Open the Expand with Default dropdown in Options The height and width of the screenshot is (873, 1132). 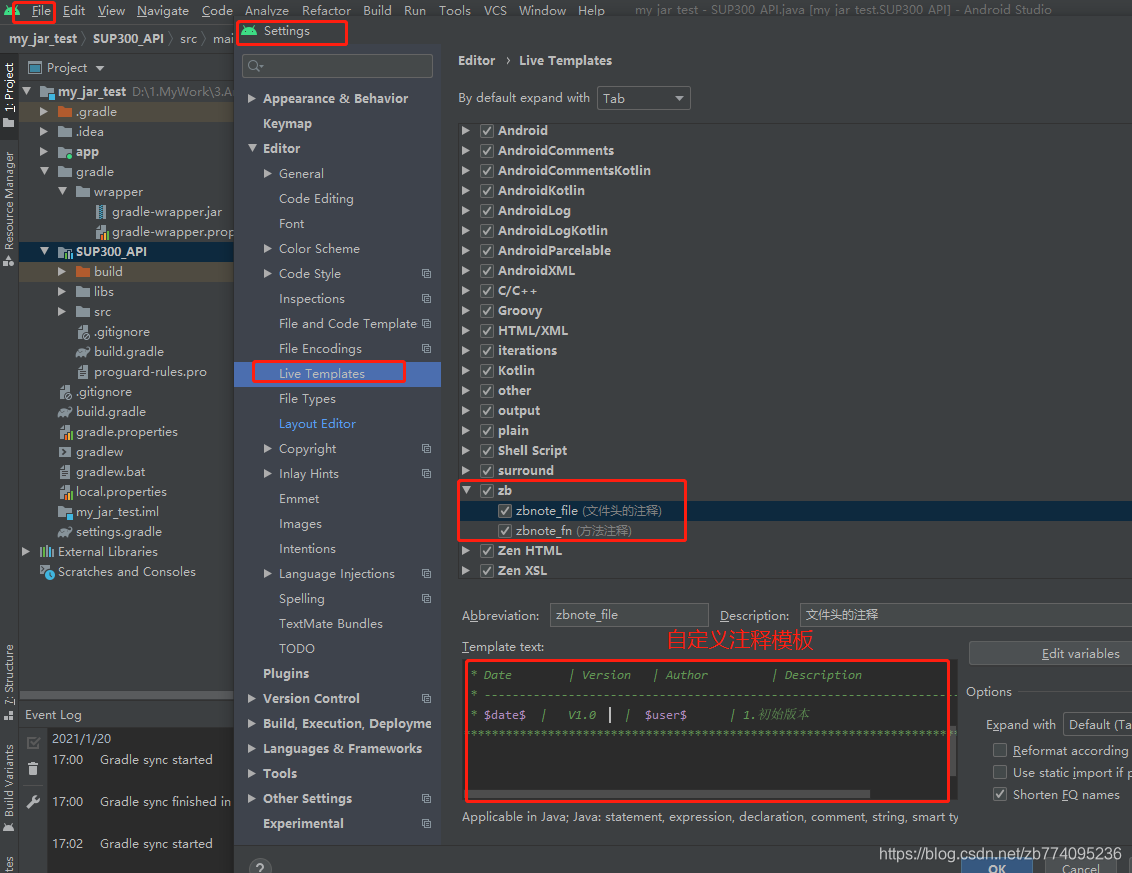tap(1097, 724)
